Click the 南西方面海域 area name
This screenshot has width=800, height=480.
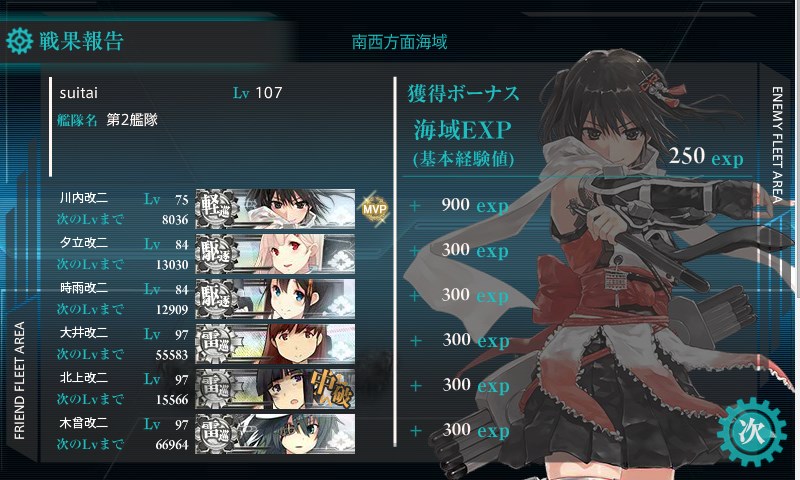coord(399,42)
